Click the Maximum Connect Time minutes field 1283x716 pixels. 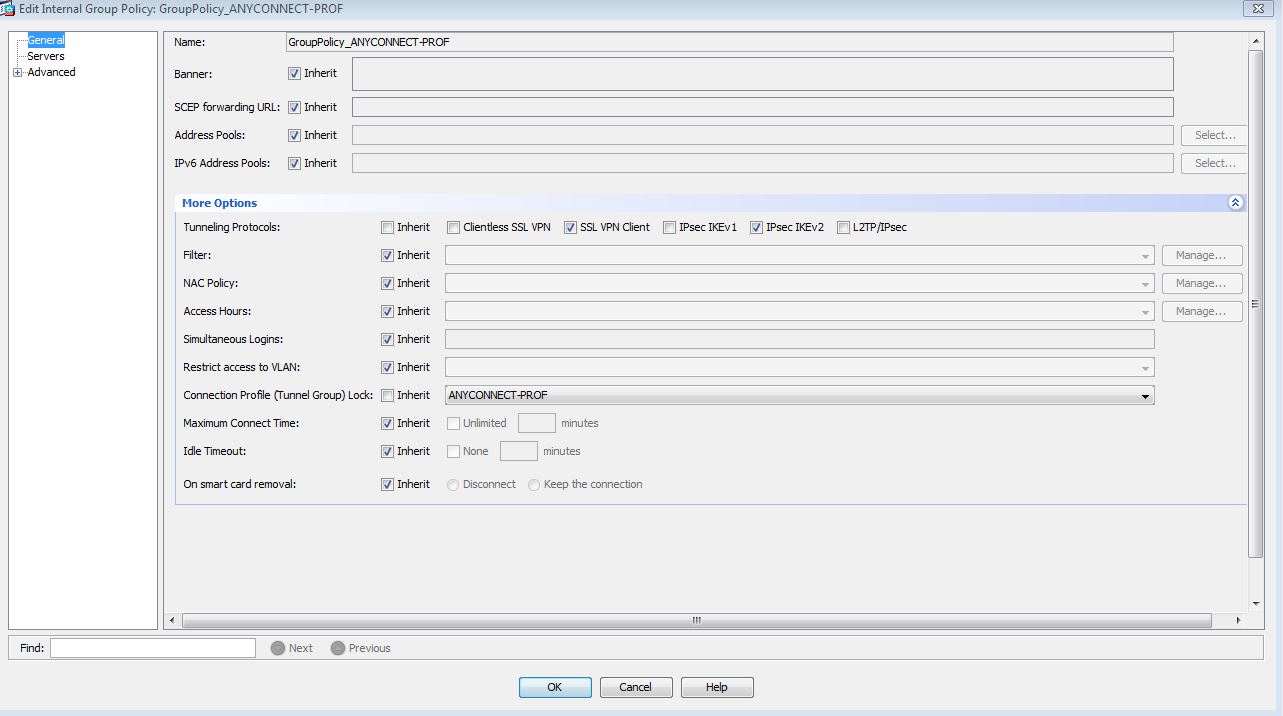point(537,423)
